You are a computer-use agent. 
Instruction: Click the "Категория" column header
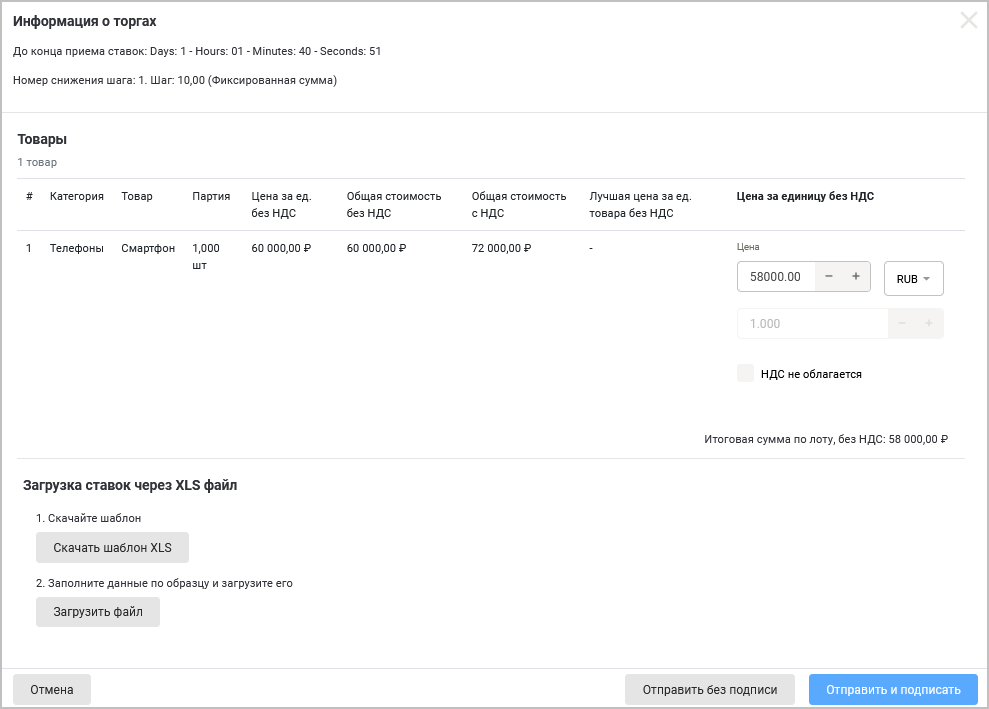pyautogui.click(x=77, y=196)
